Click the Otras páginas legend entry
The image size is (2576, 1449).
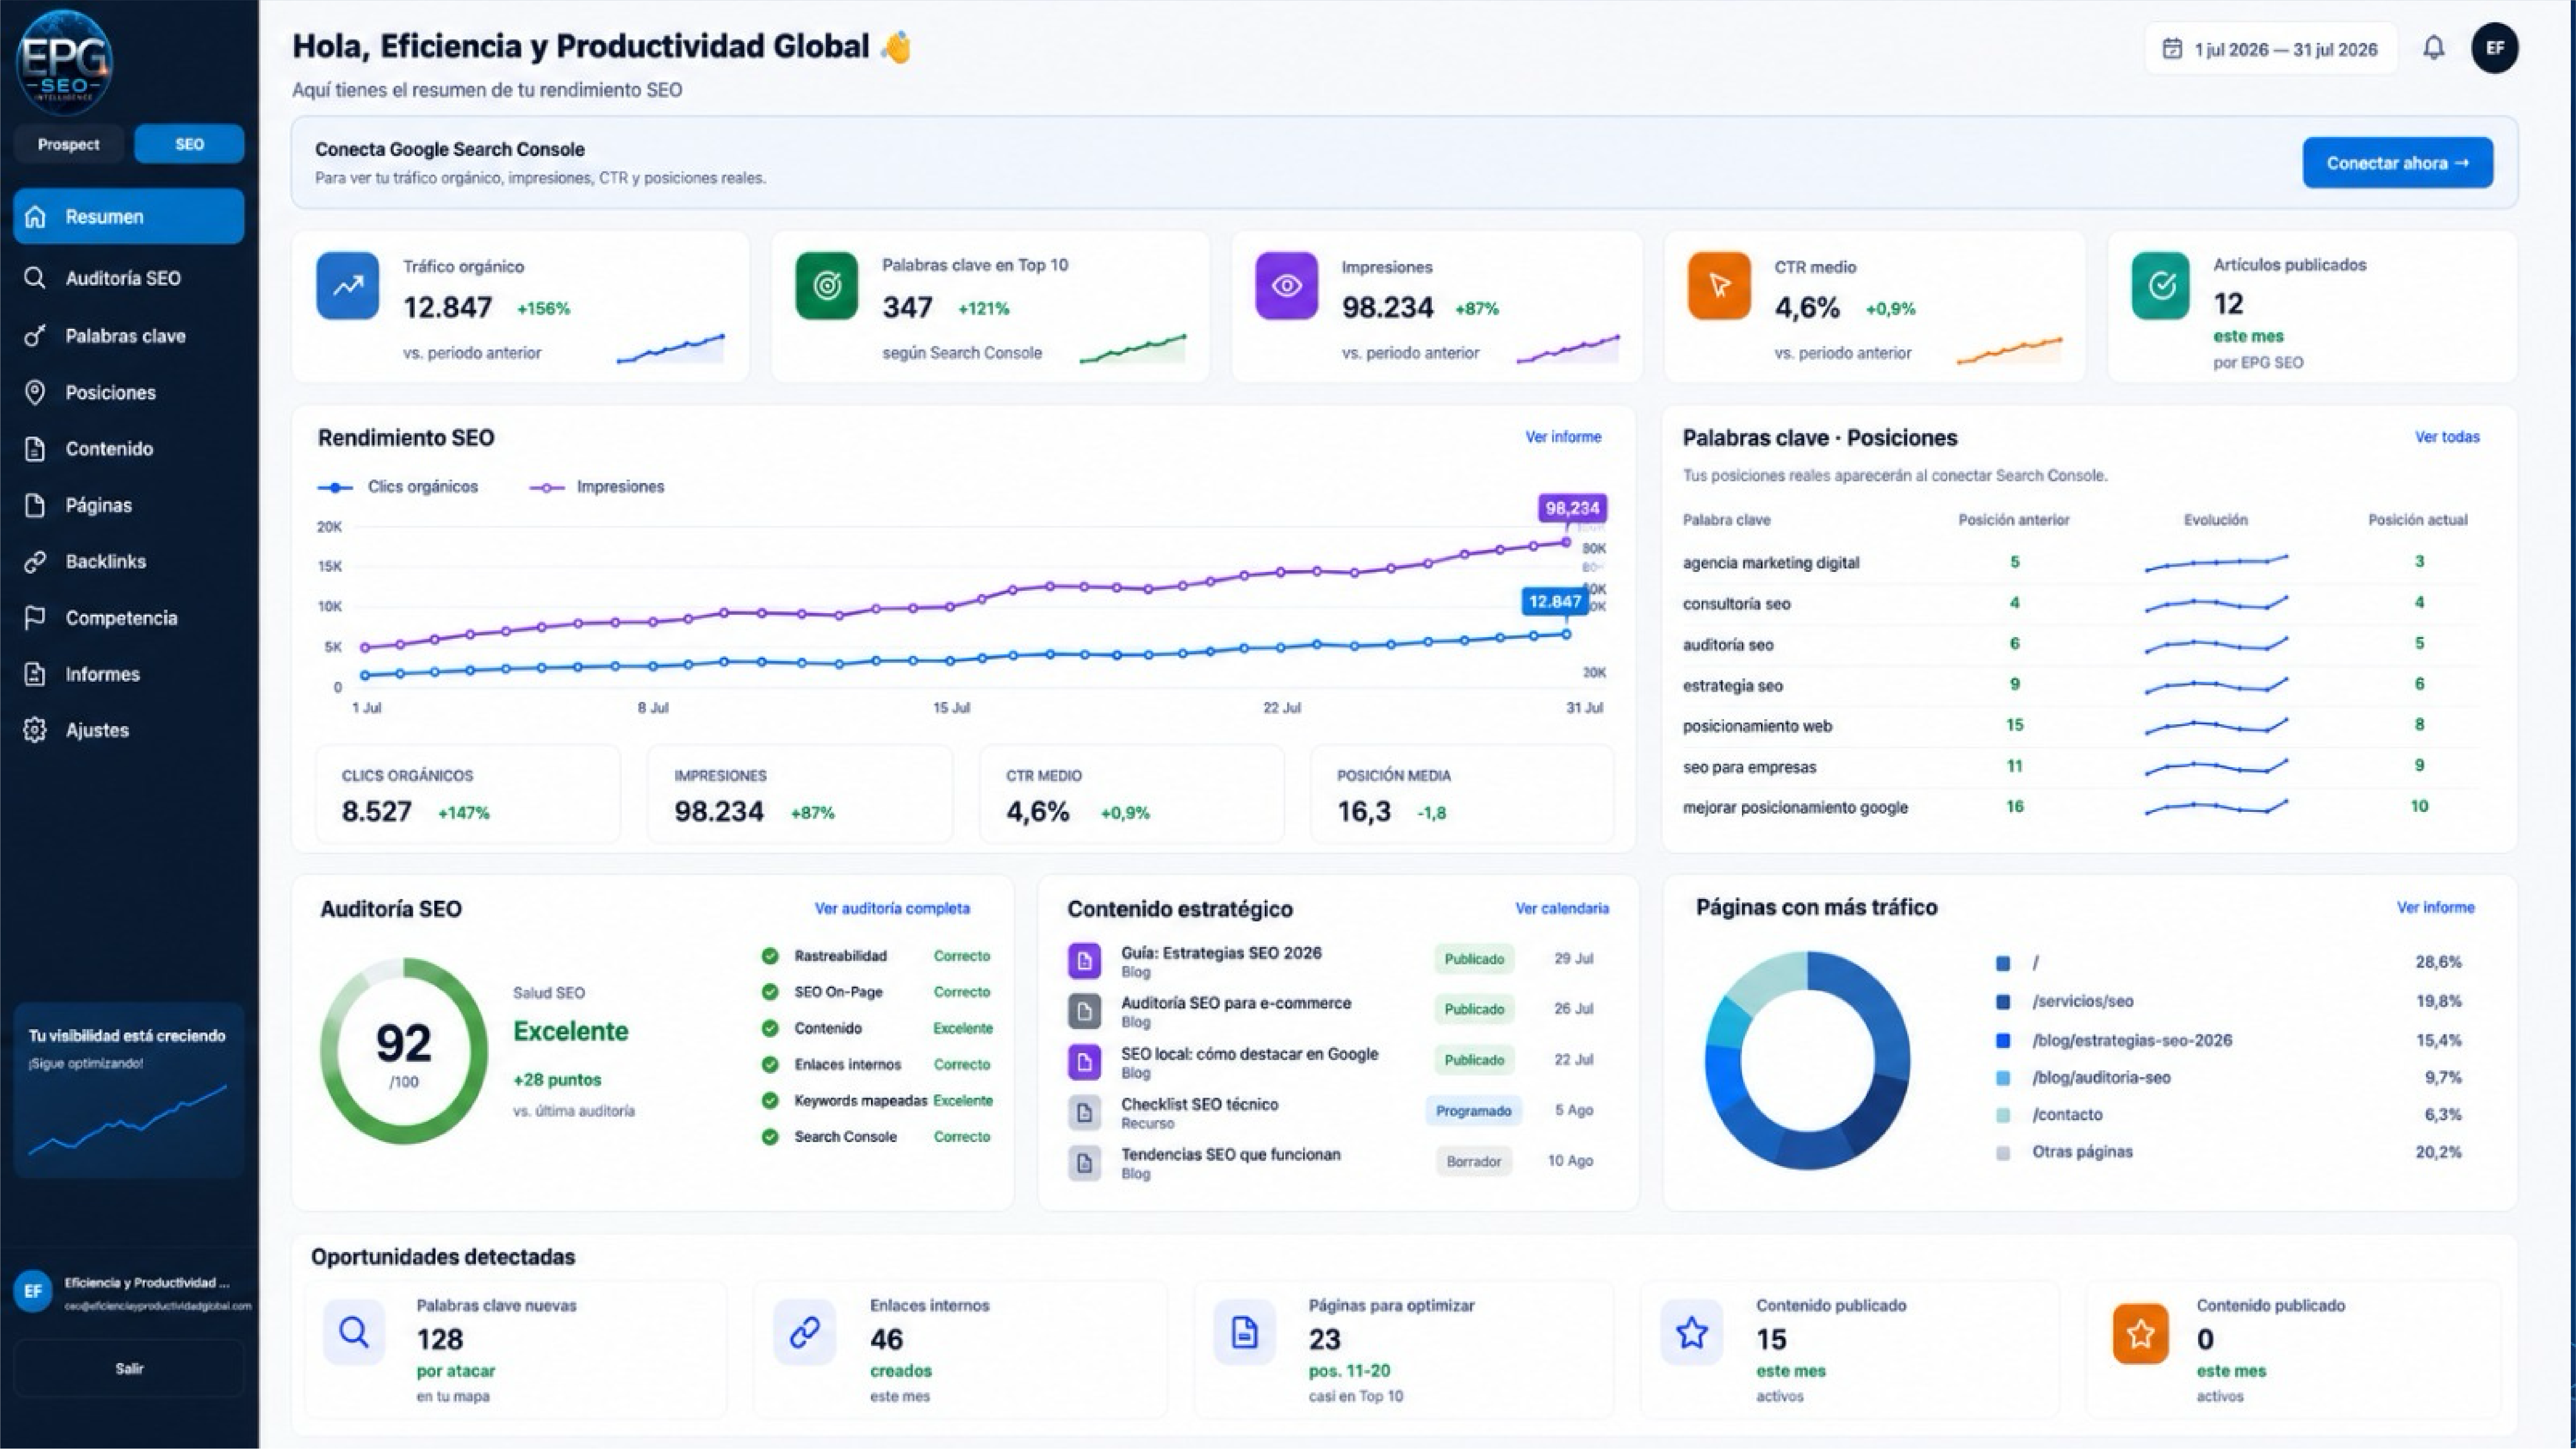(x=2082, y=1152)
